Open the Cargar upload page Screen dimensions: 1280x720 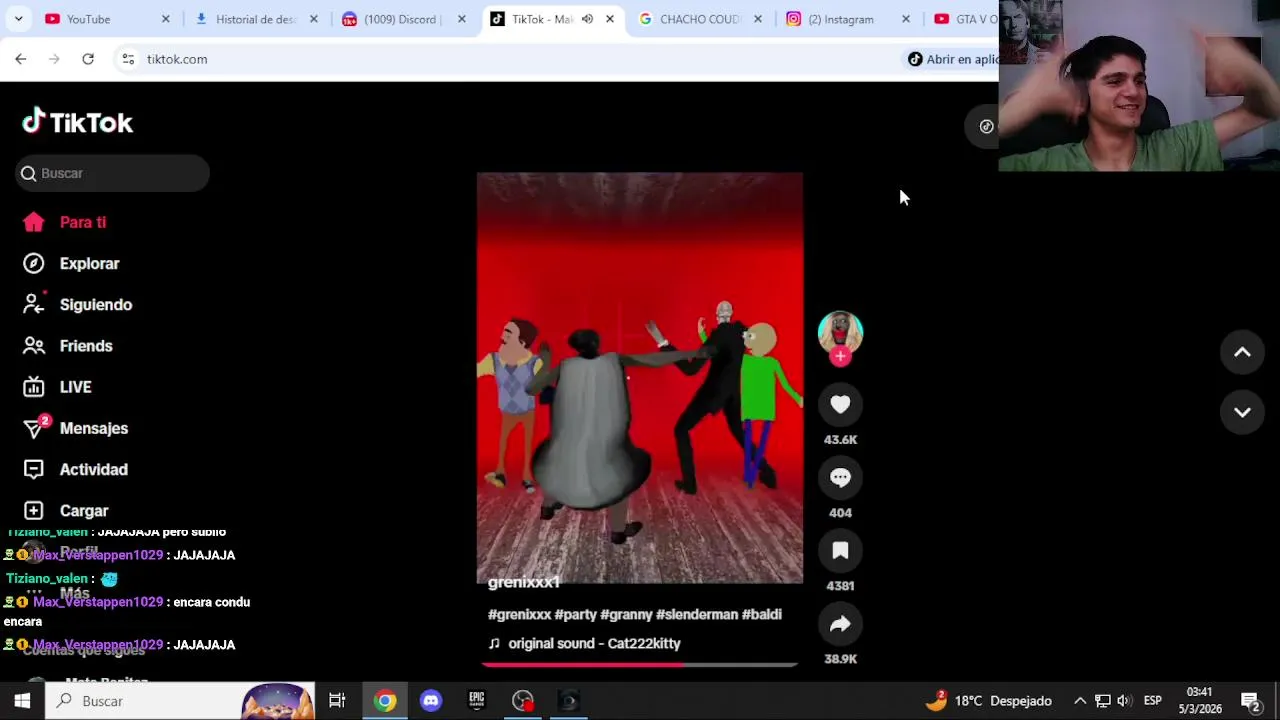coord(65,510)
